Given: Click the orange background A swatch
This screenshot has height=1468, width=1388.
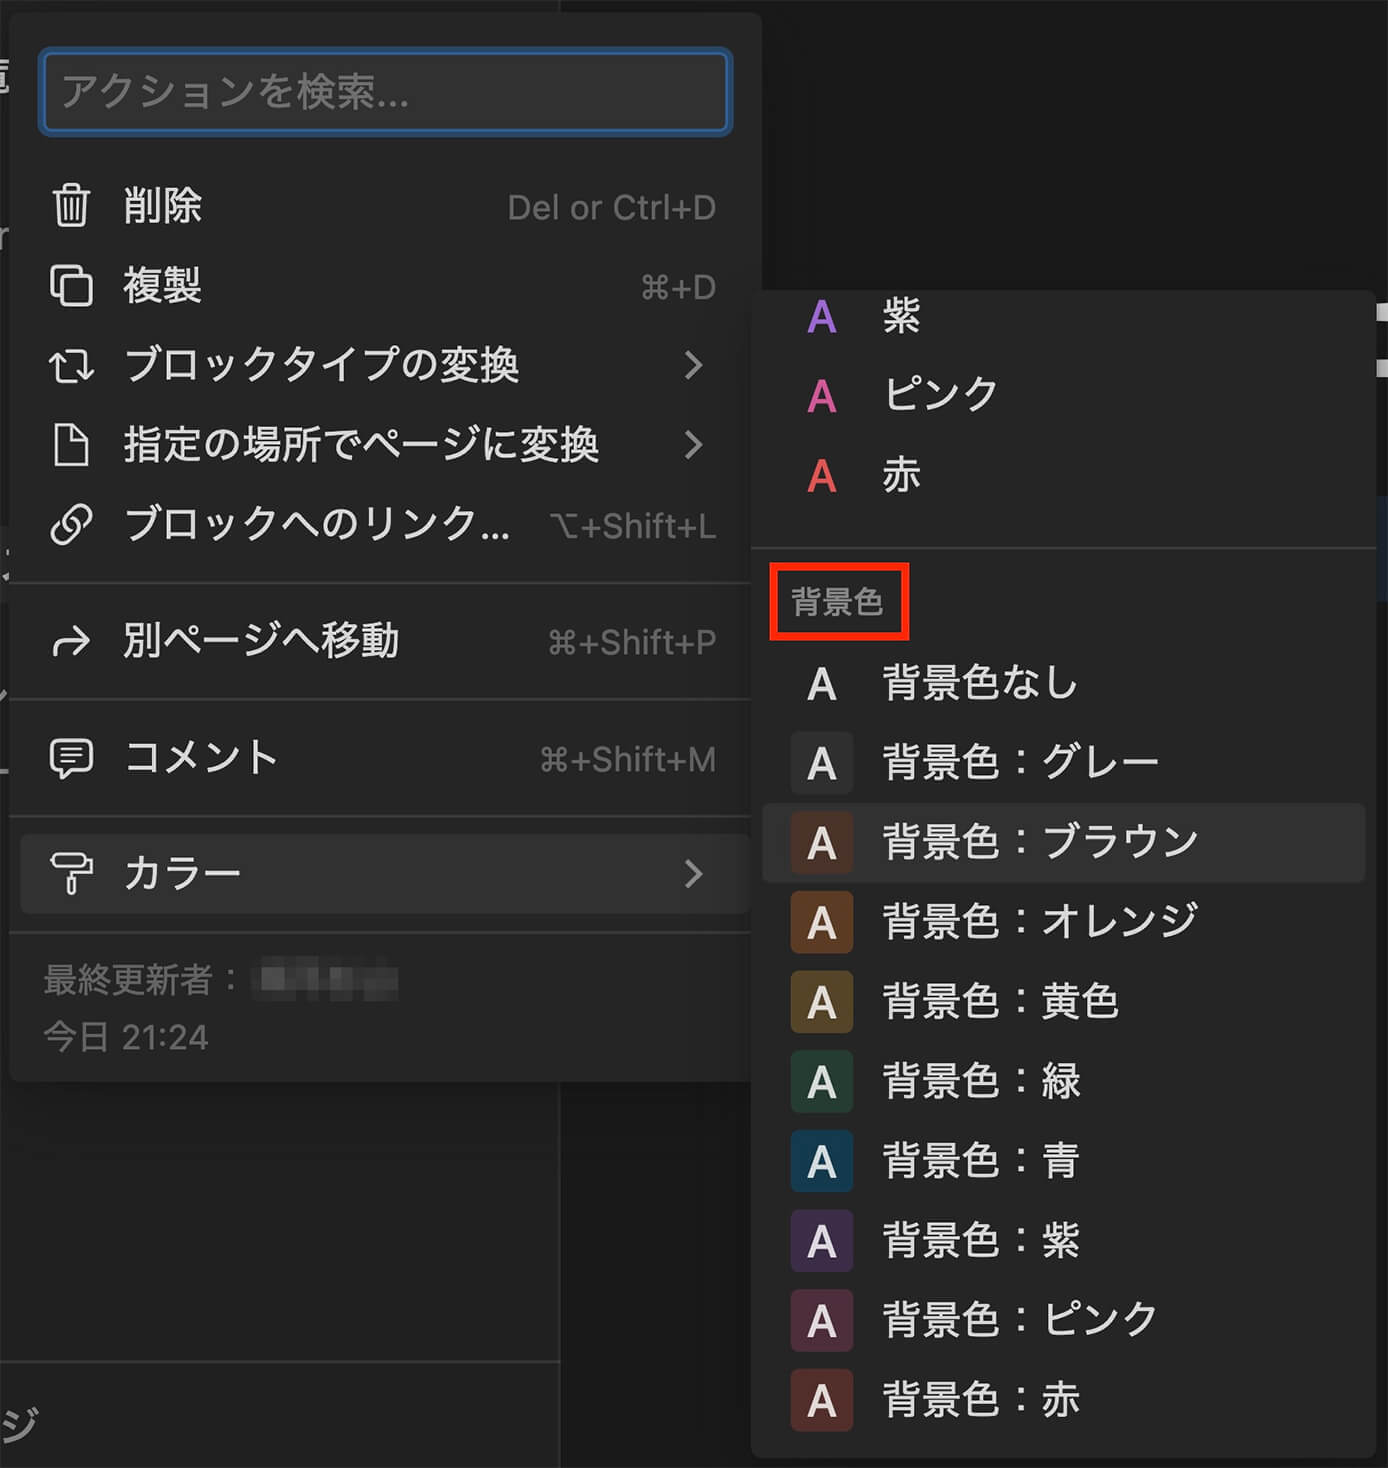Looking at the screenshot, I should 822,922.
